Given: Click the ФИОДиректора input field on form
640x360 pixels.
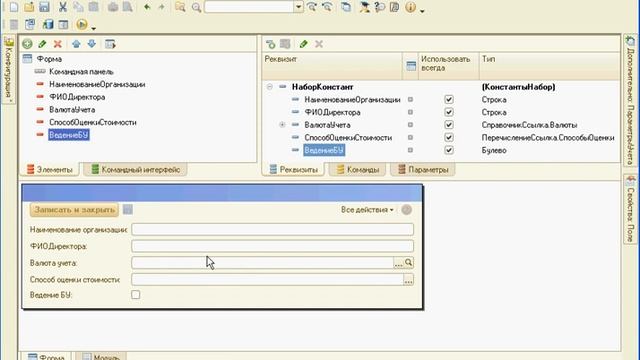Looking at the screenshot, I should point(272,246).
